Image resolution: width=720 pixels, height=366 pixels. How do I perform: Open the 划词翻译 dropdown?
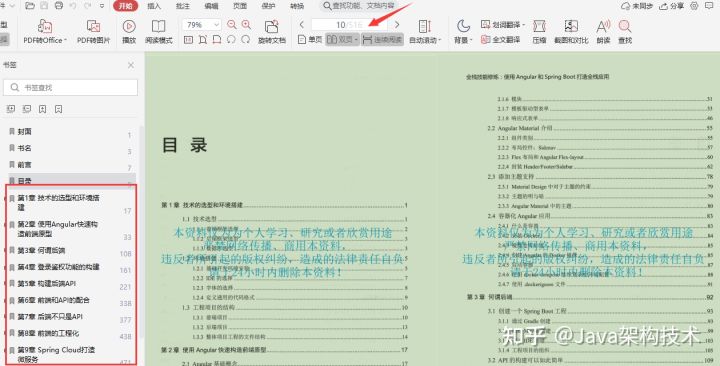(503, 25)
